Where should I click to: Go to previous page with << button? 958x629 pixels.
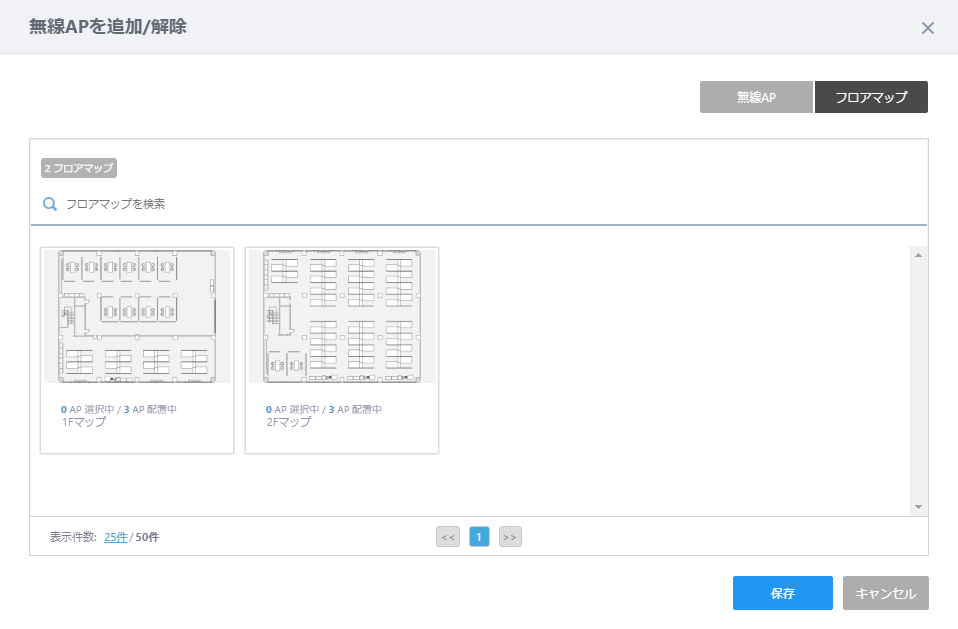448,537
